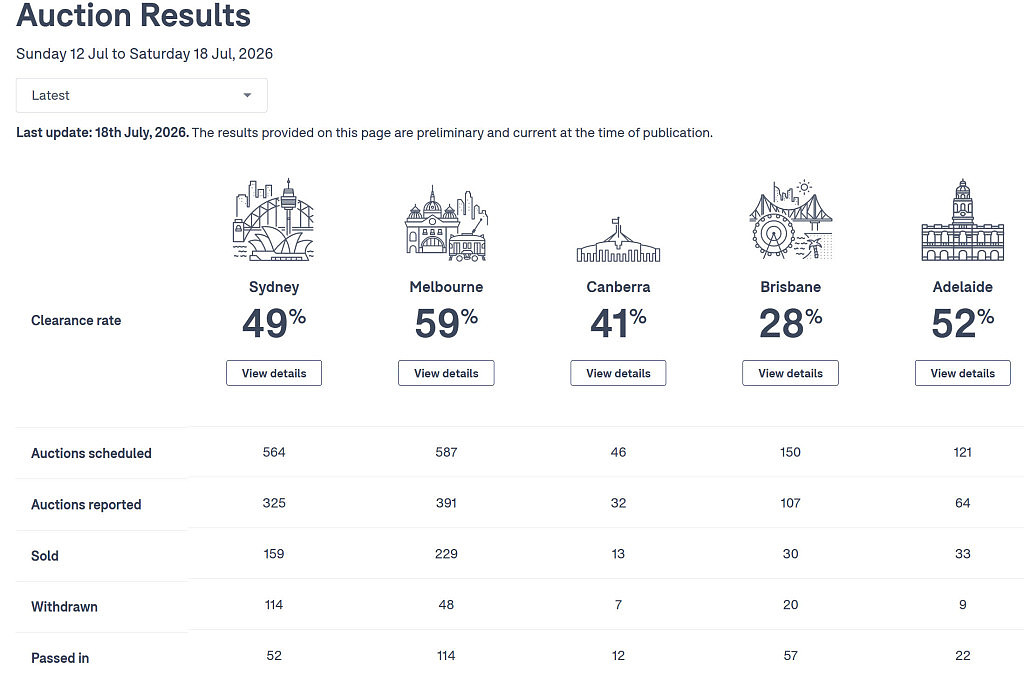The height and width of the screenshot is (682, 1024).
Task: Click the Melbourne Flinders Street station icon
Action: [446, 223]
